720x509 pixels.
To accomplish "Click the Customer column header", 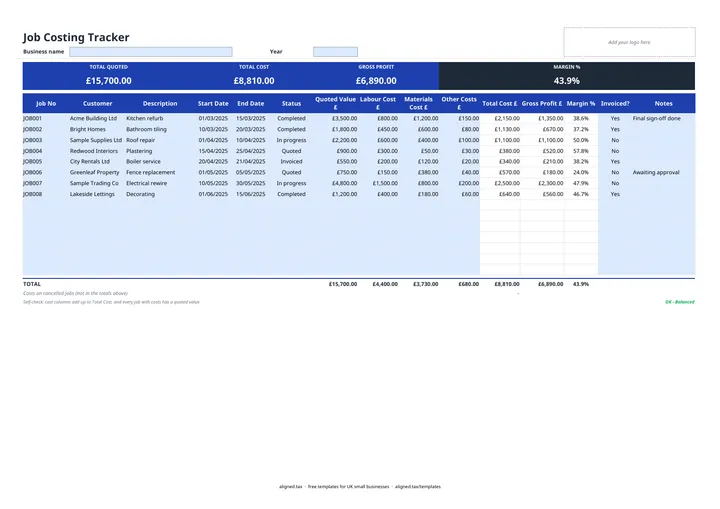I will [97, 104].
